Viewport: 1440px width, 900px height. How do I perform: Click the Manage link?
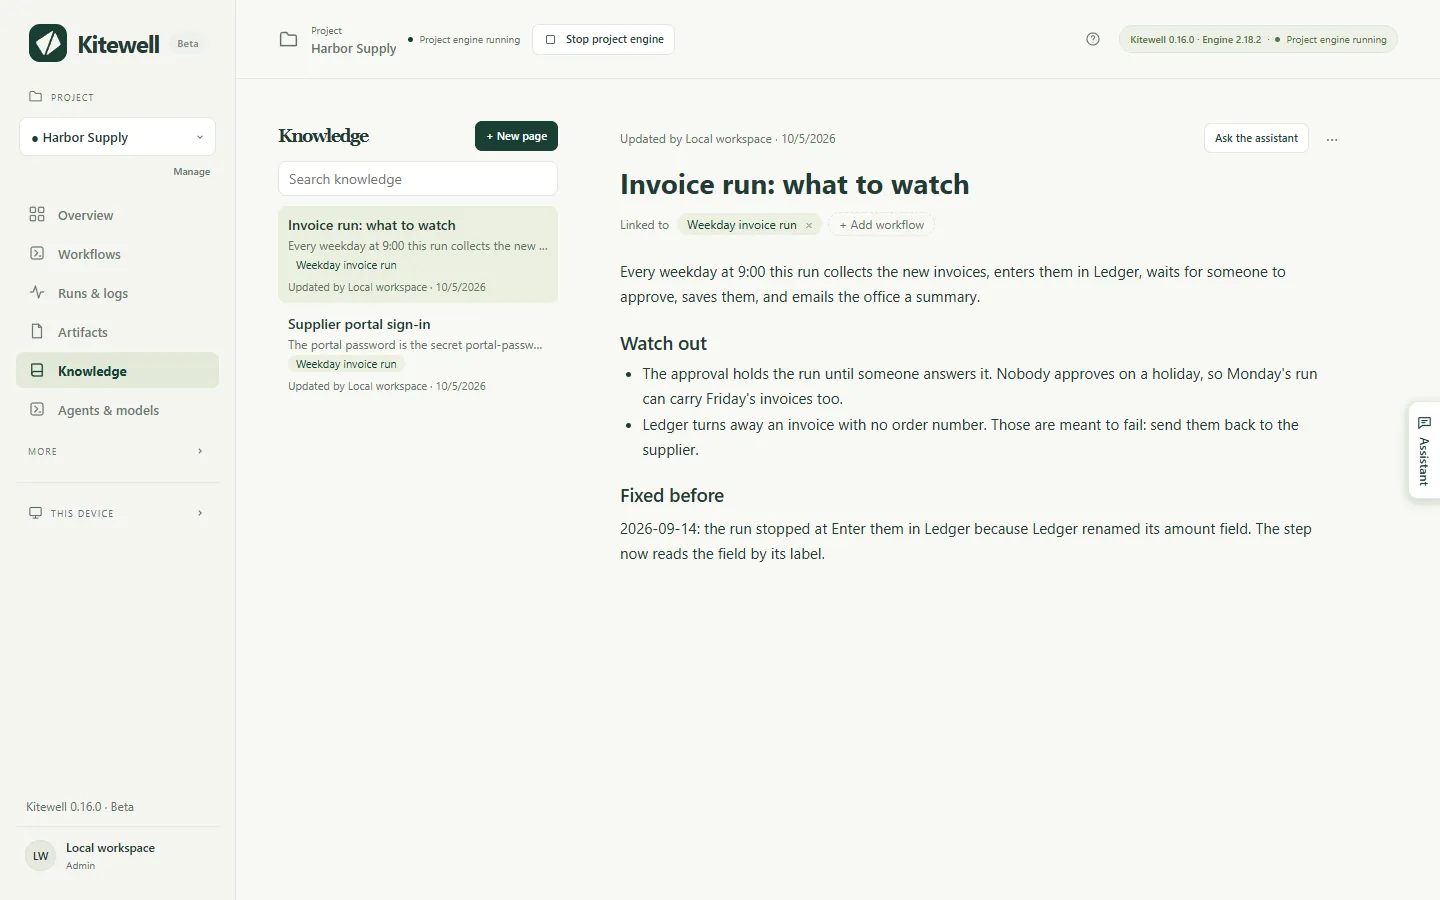[191, 171]
